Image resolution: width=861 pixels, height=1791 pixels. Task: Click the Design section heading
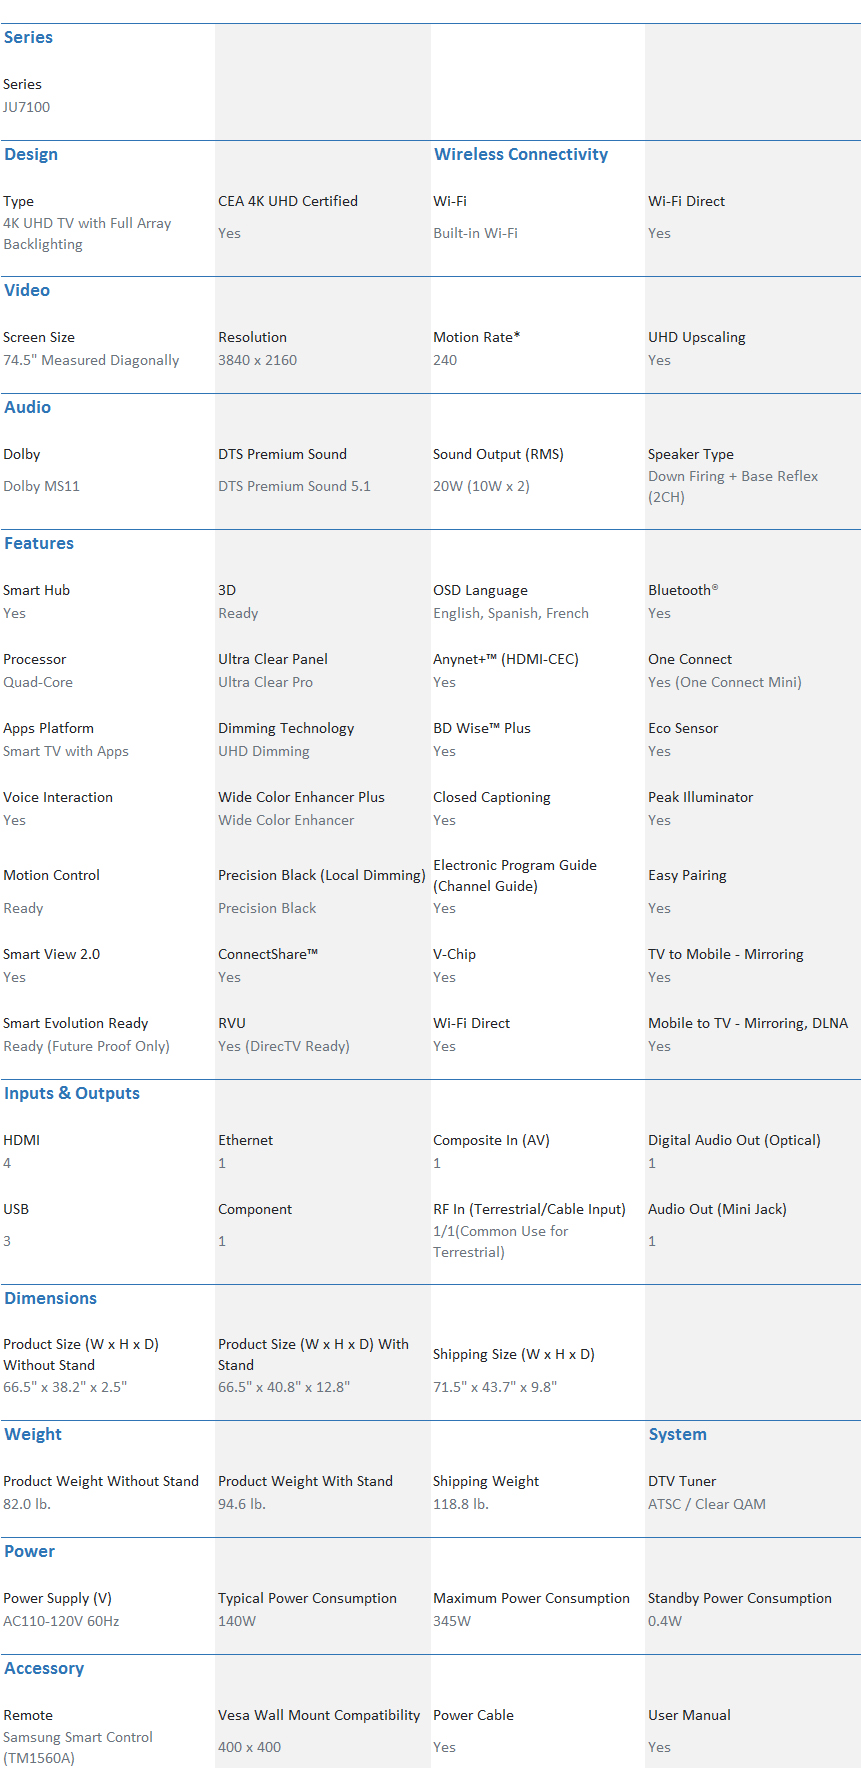pos(31,155)
